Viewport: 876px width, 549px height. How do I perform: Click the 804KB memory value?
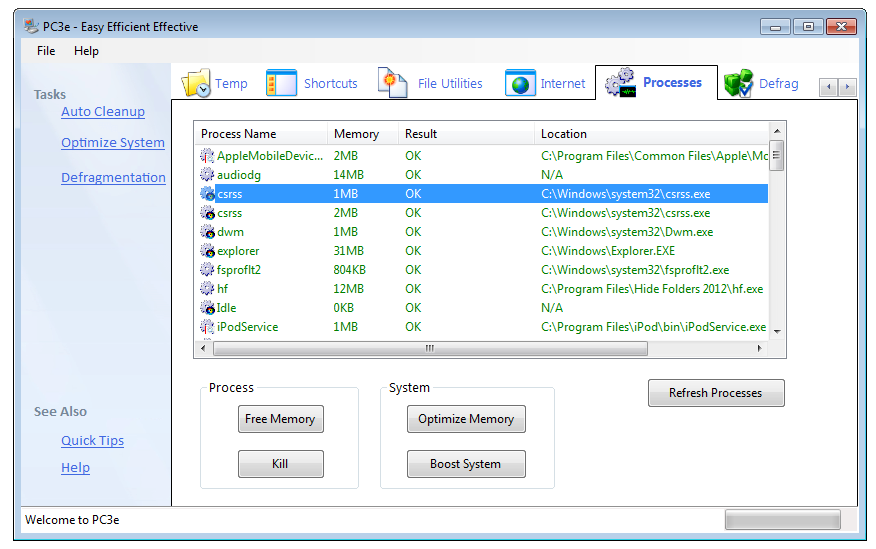click(350, 270)
